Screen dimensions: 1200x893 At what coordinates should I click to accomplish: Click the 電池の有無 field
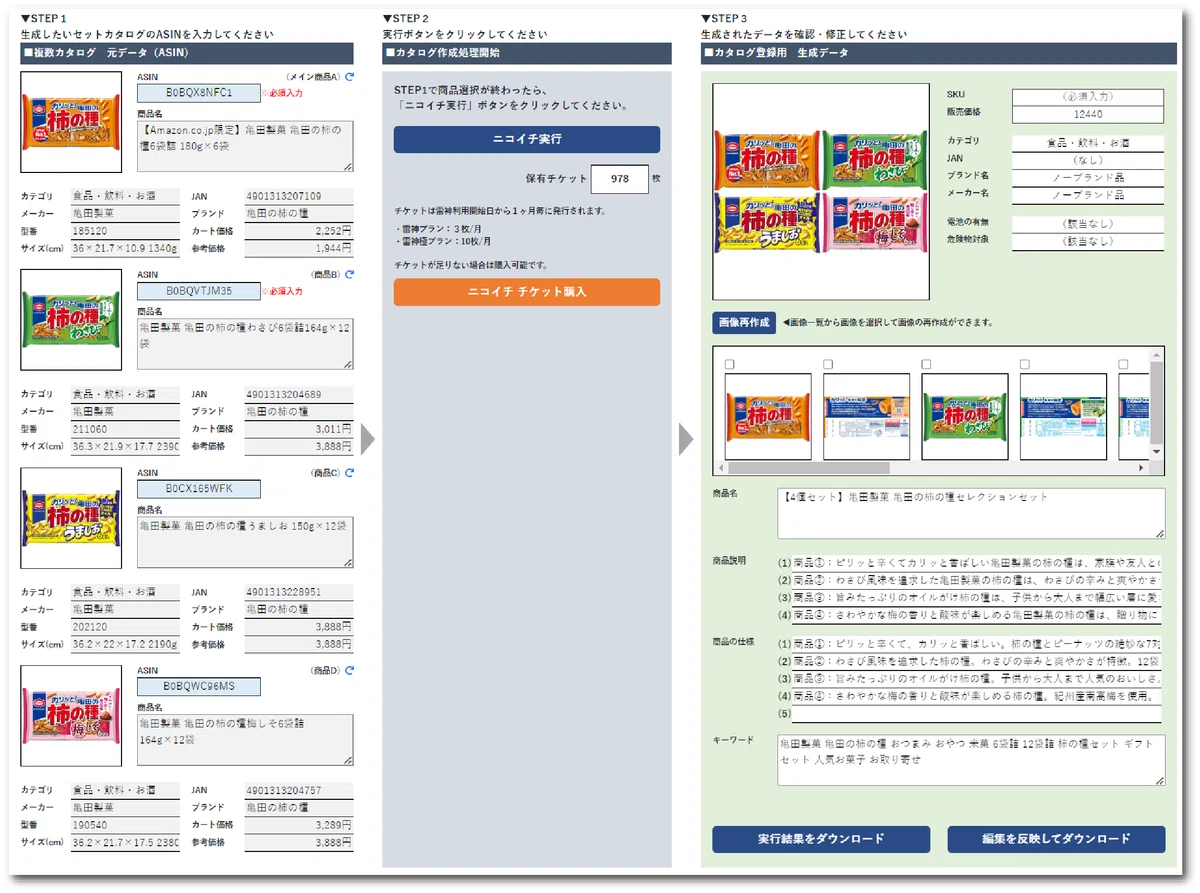[x=1088, y=224]
